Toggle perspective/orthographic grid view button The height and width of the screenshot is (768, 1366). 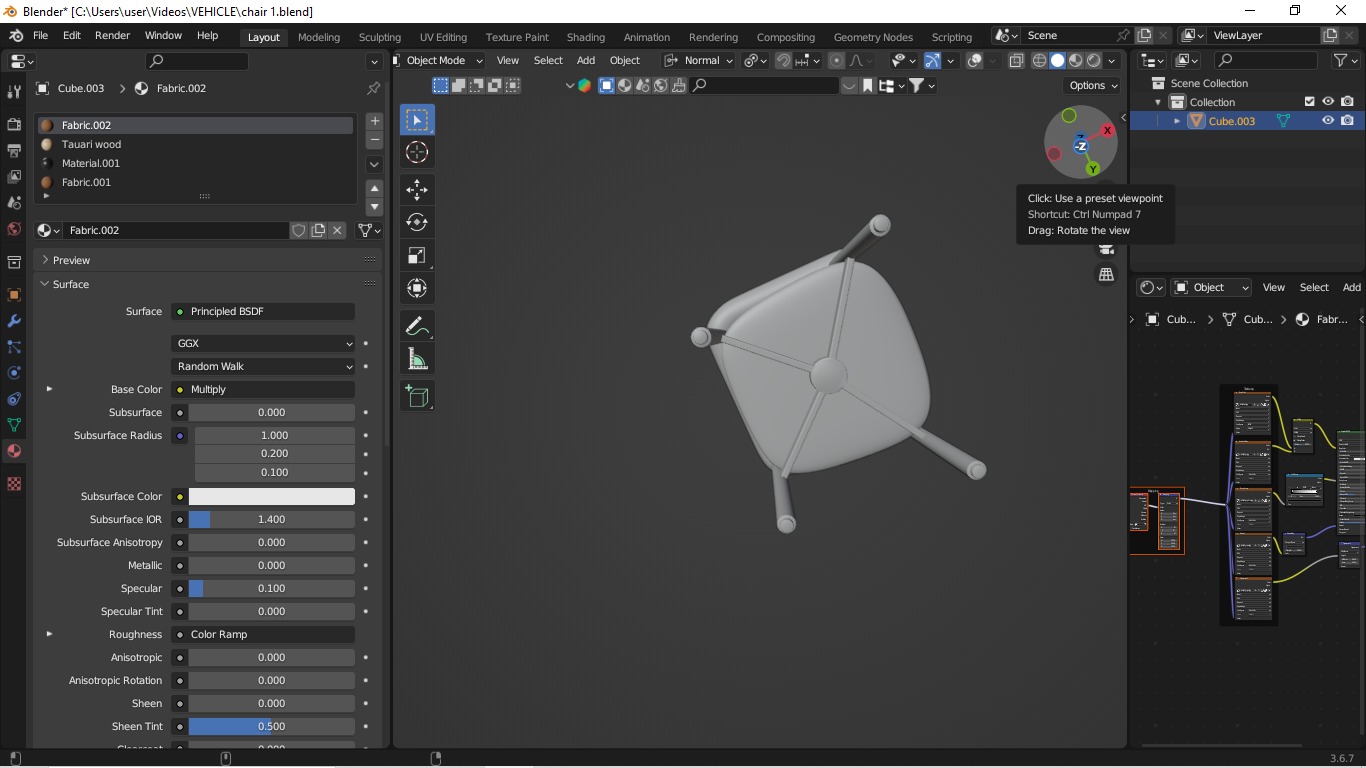(1106, 274)
